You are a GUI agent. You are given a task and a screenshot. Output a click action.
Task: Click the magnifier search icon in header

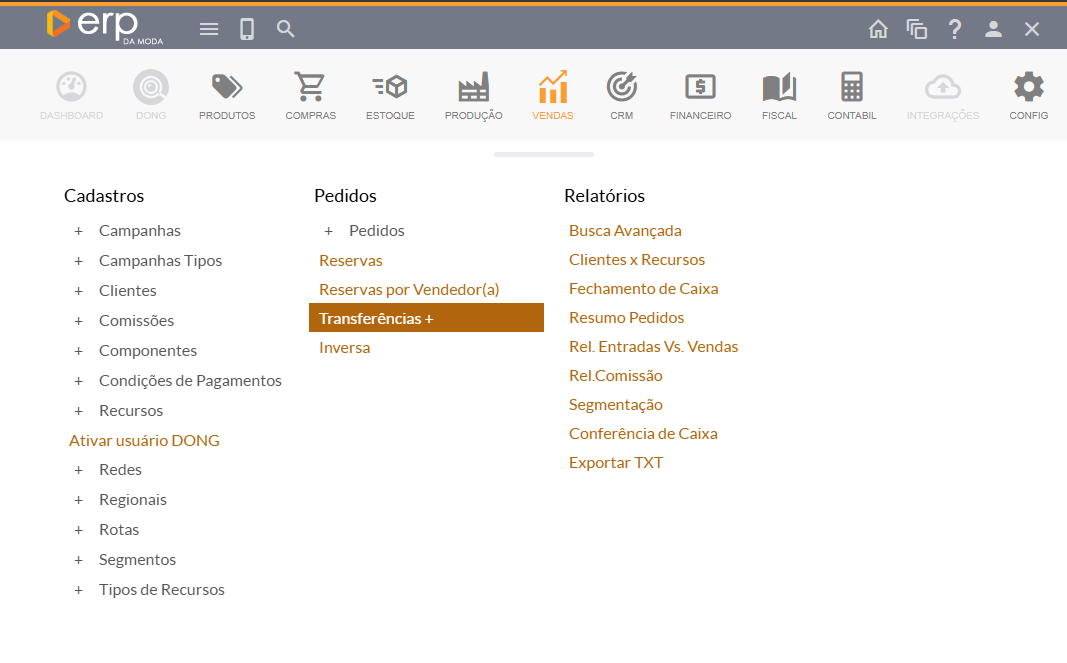(286, 29)
